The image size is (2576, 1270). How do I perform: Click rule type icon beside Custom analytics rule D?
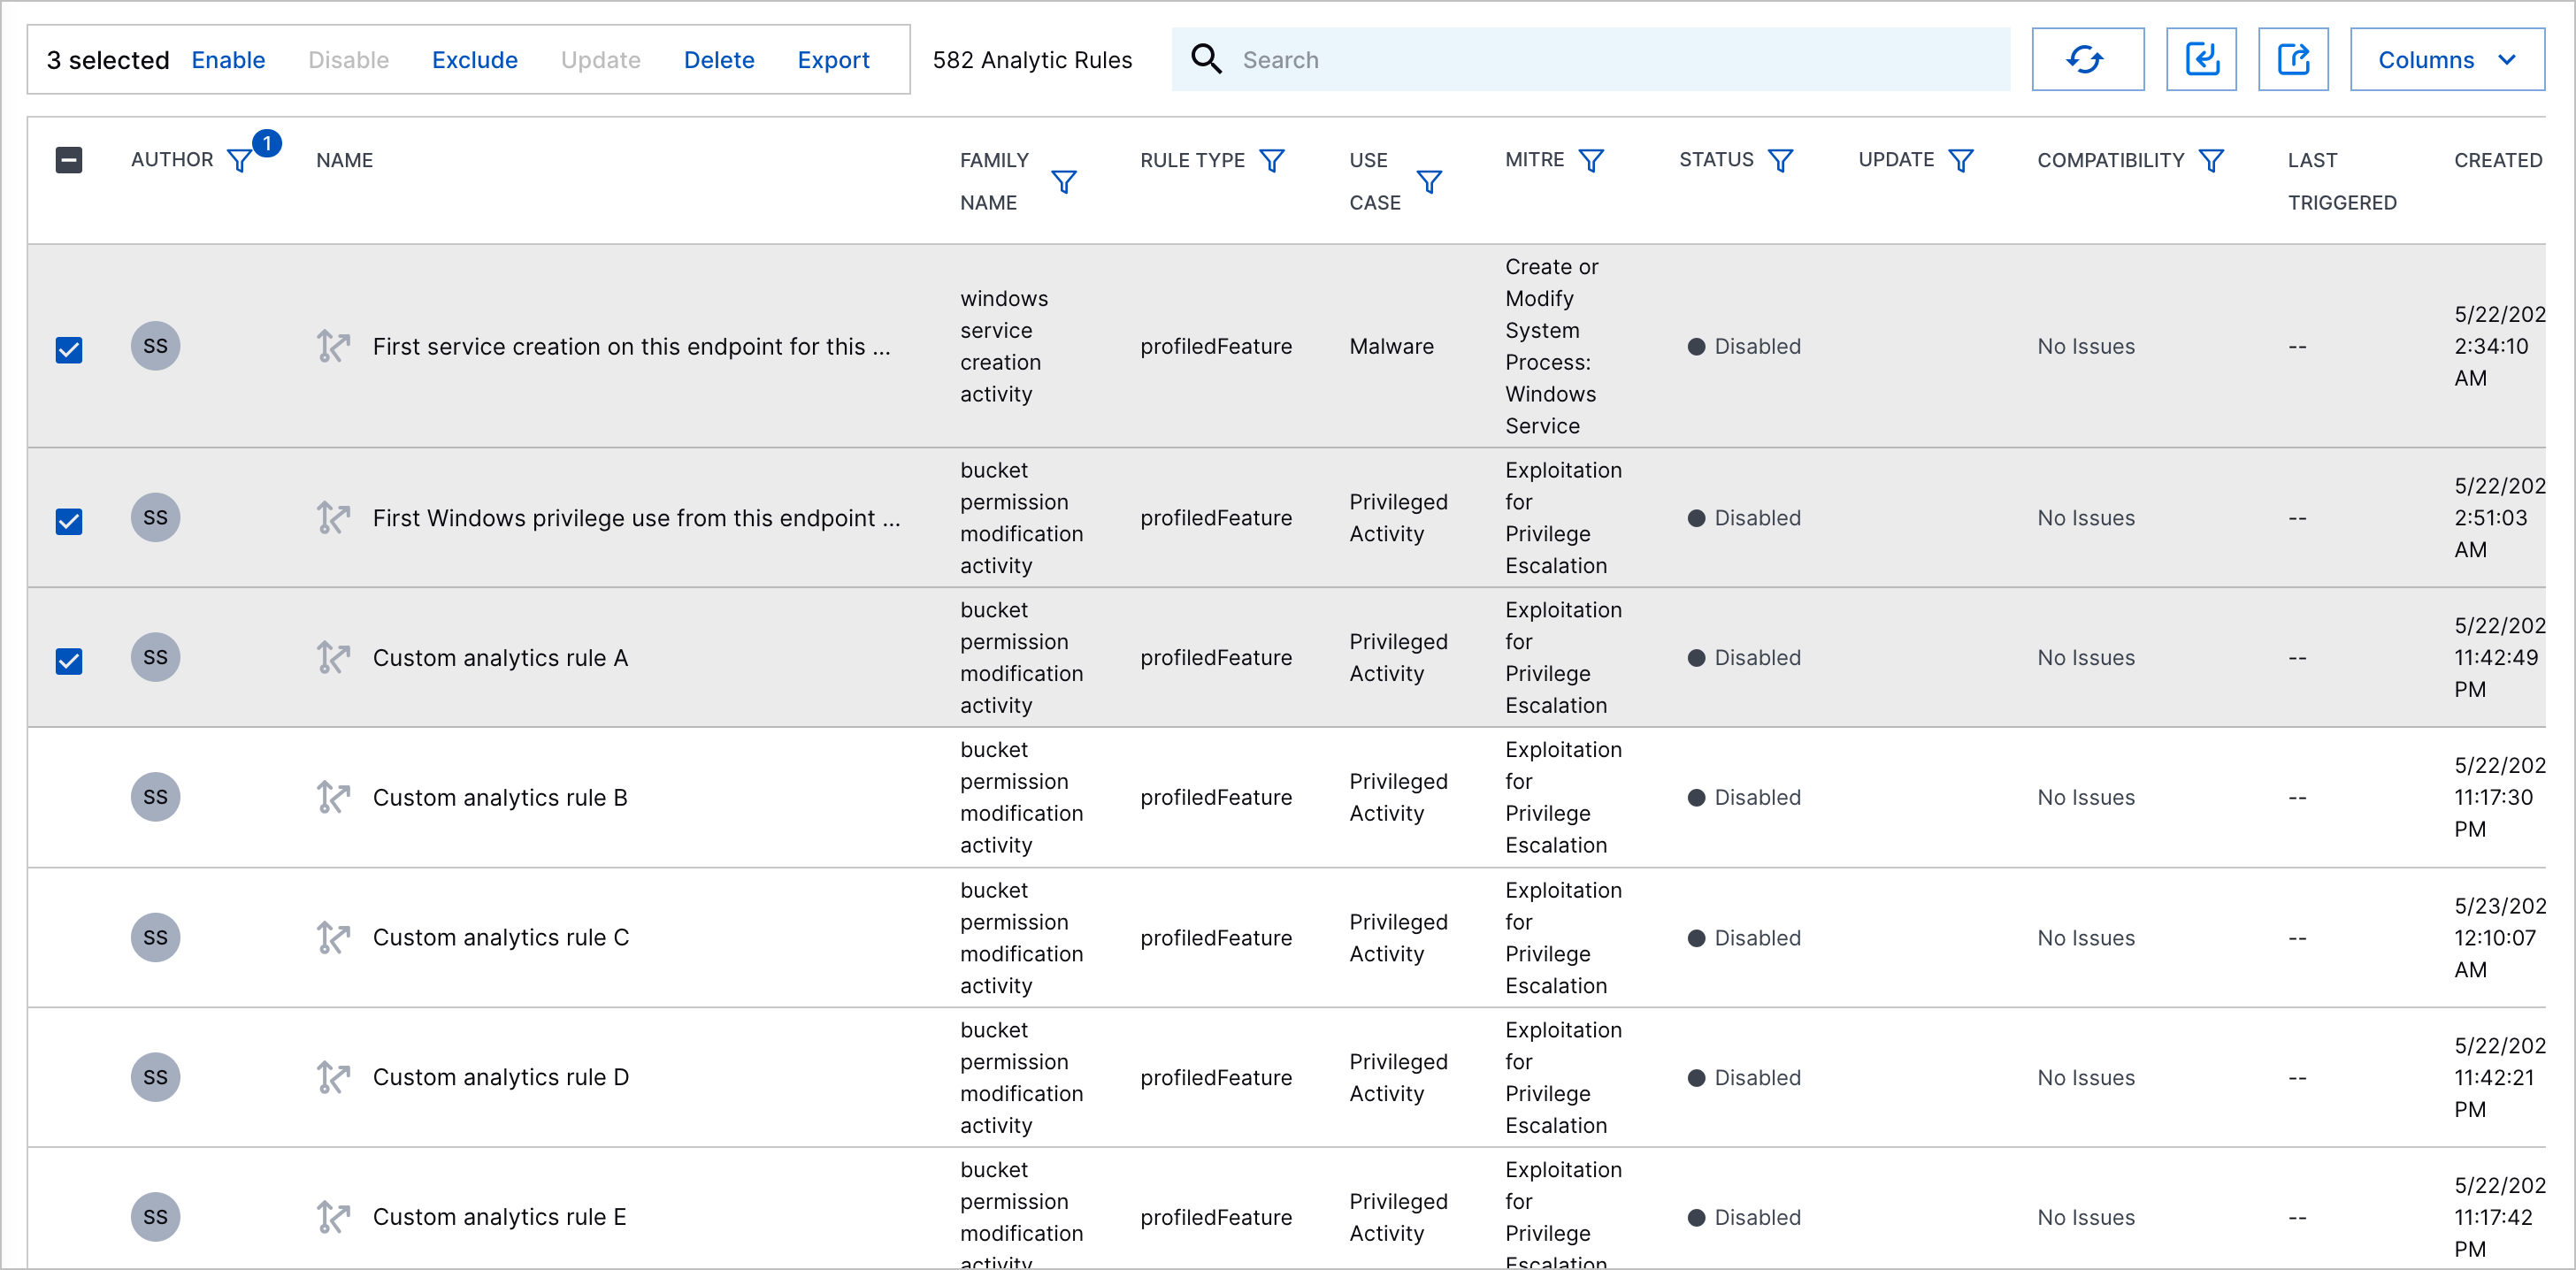pos(333,1078)
